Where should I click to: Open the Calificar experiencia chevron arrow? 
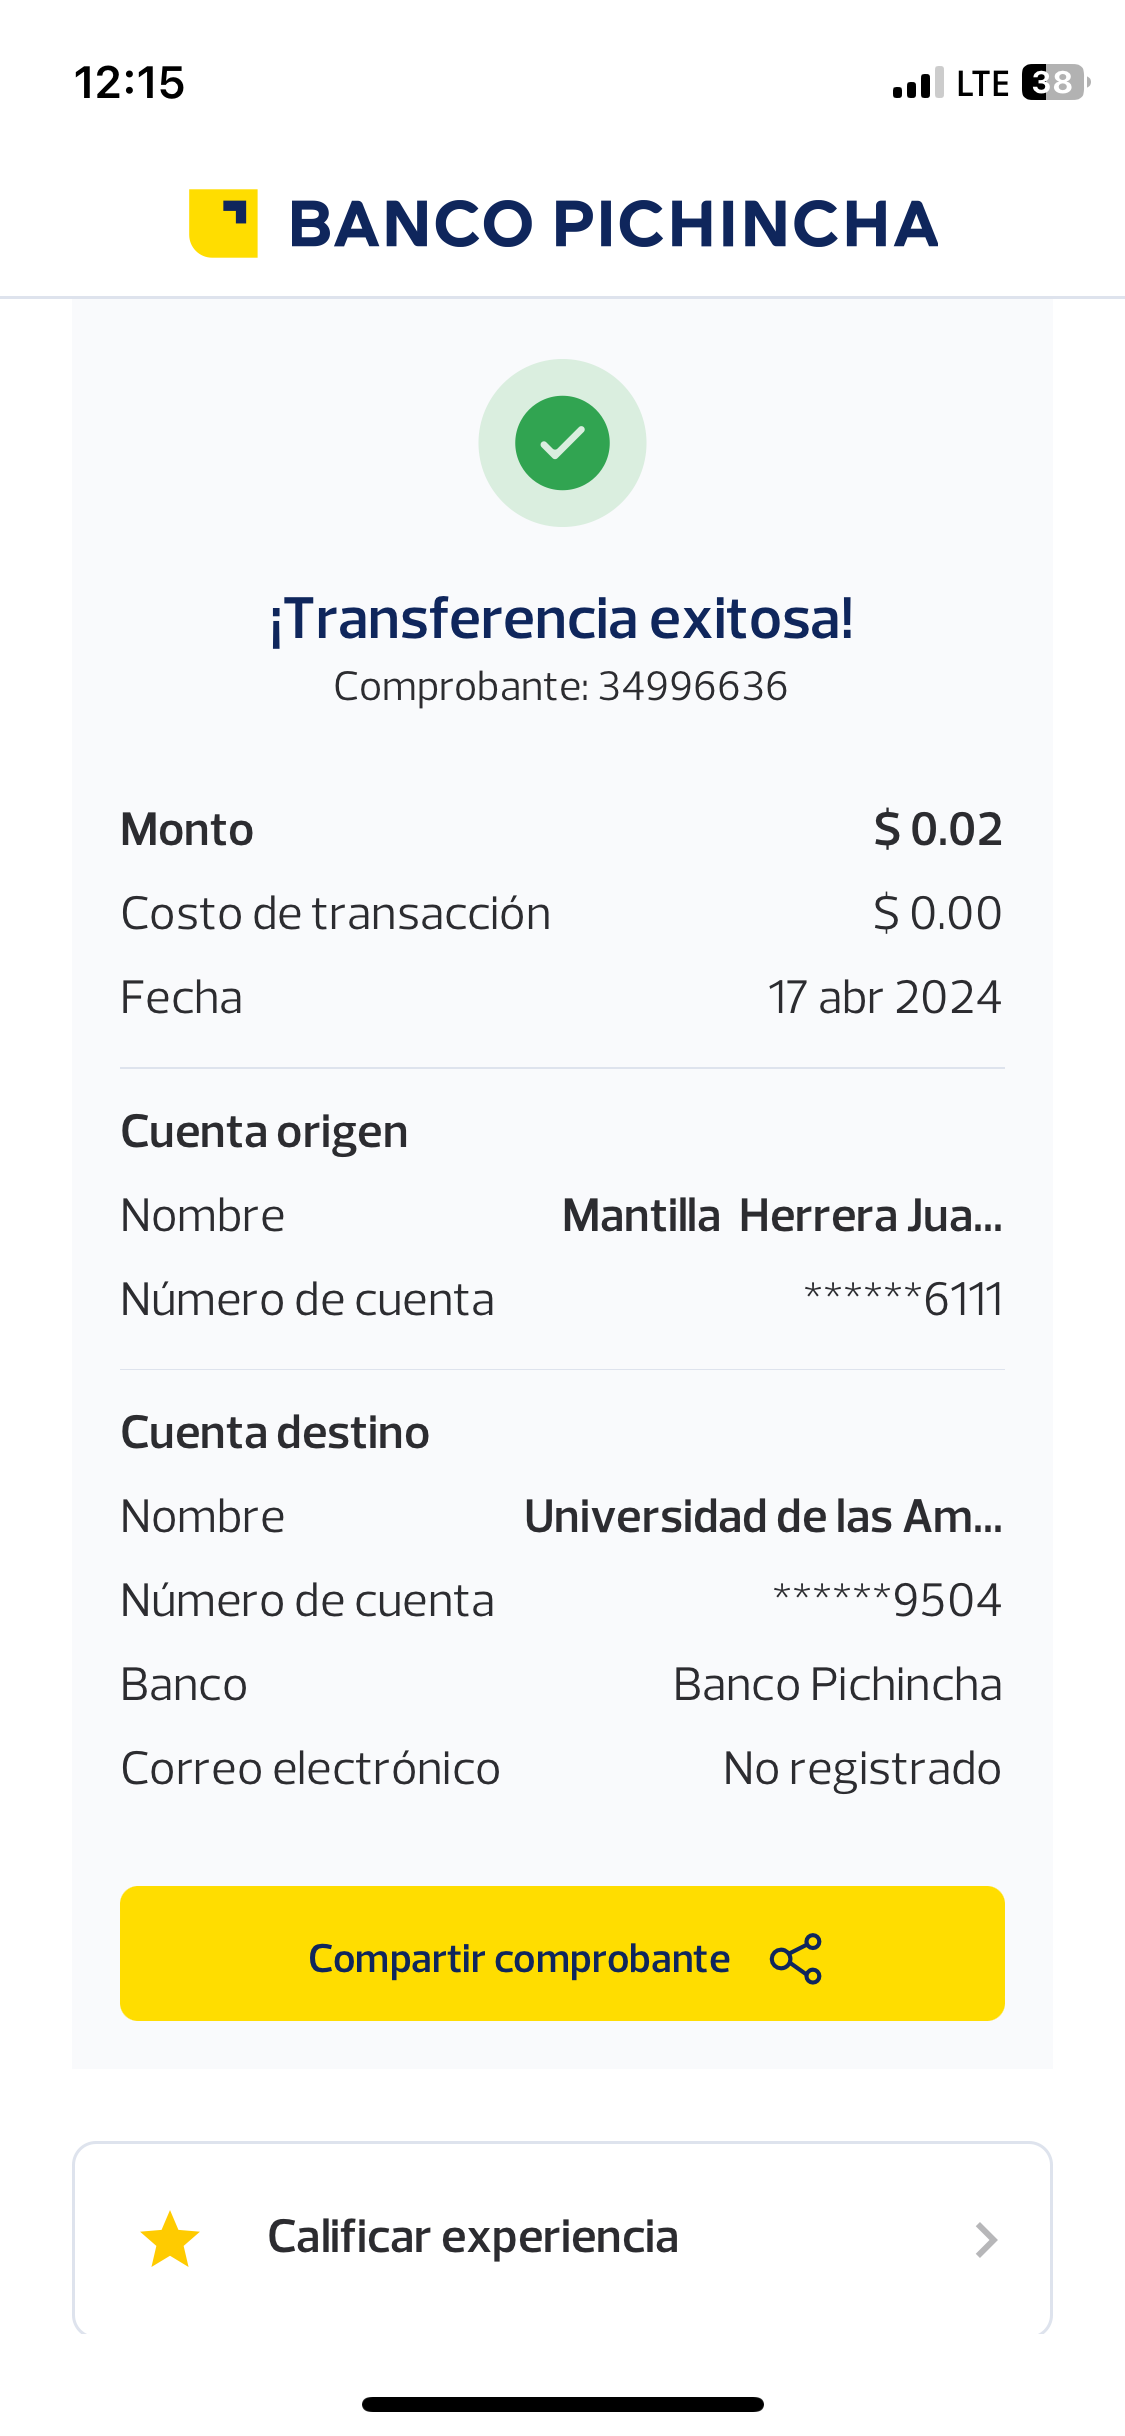986,2240
